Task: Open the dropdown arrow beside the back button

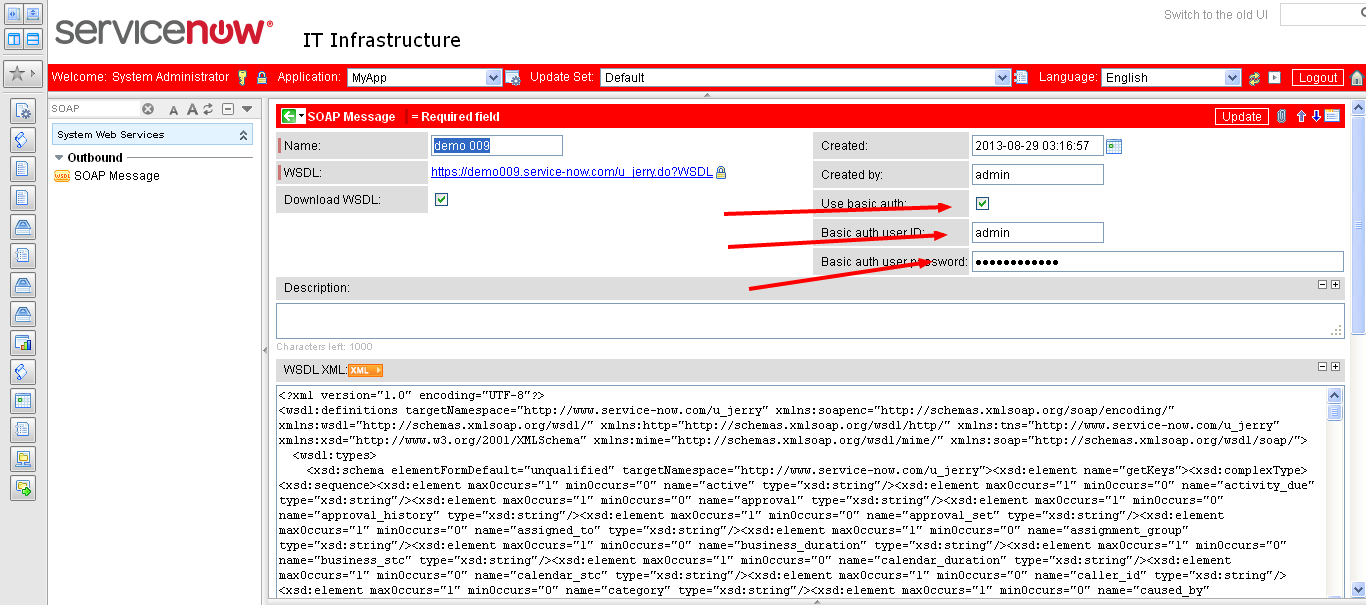Action: point(301,116)
